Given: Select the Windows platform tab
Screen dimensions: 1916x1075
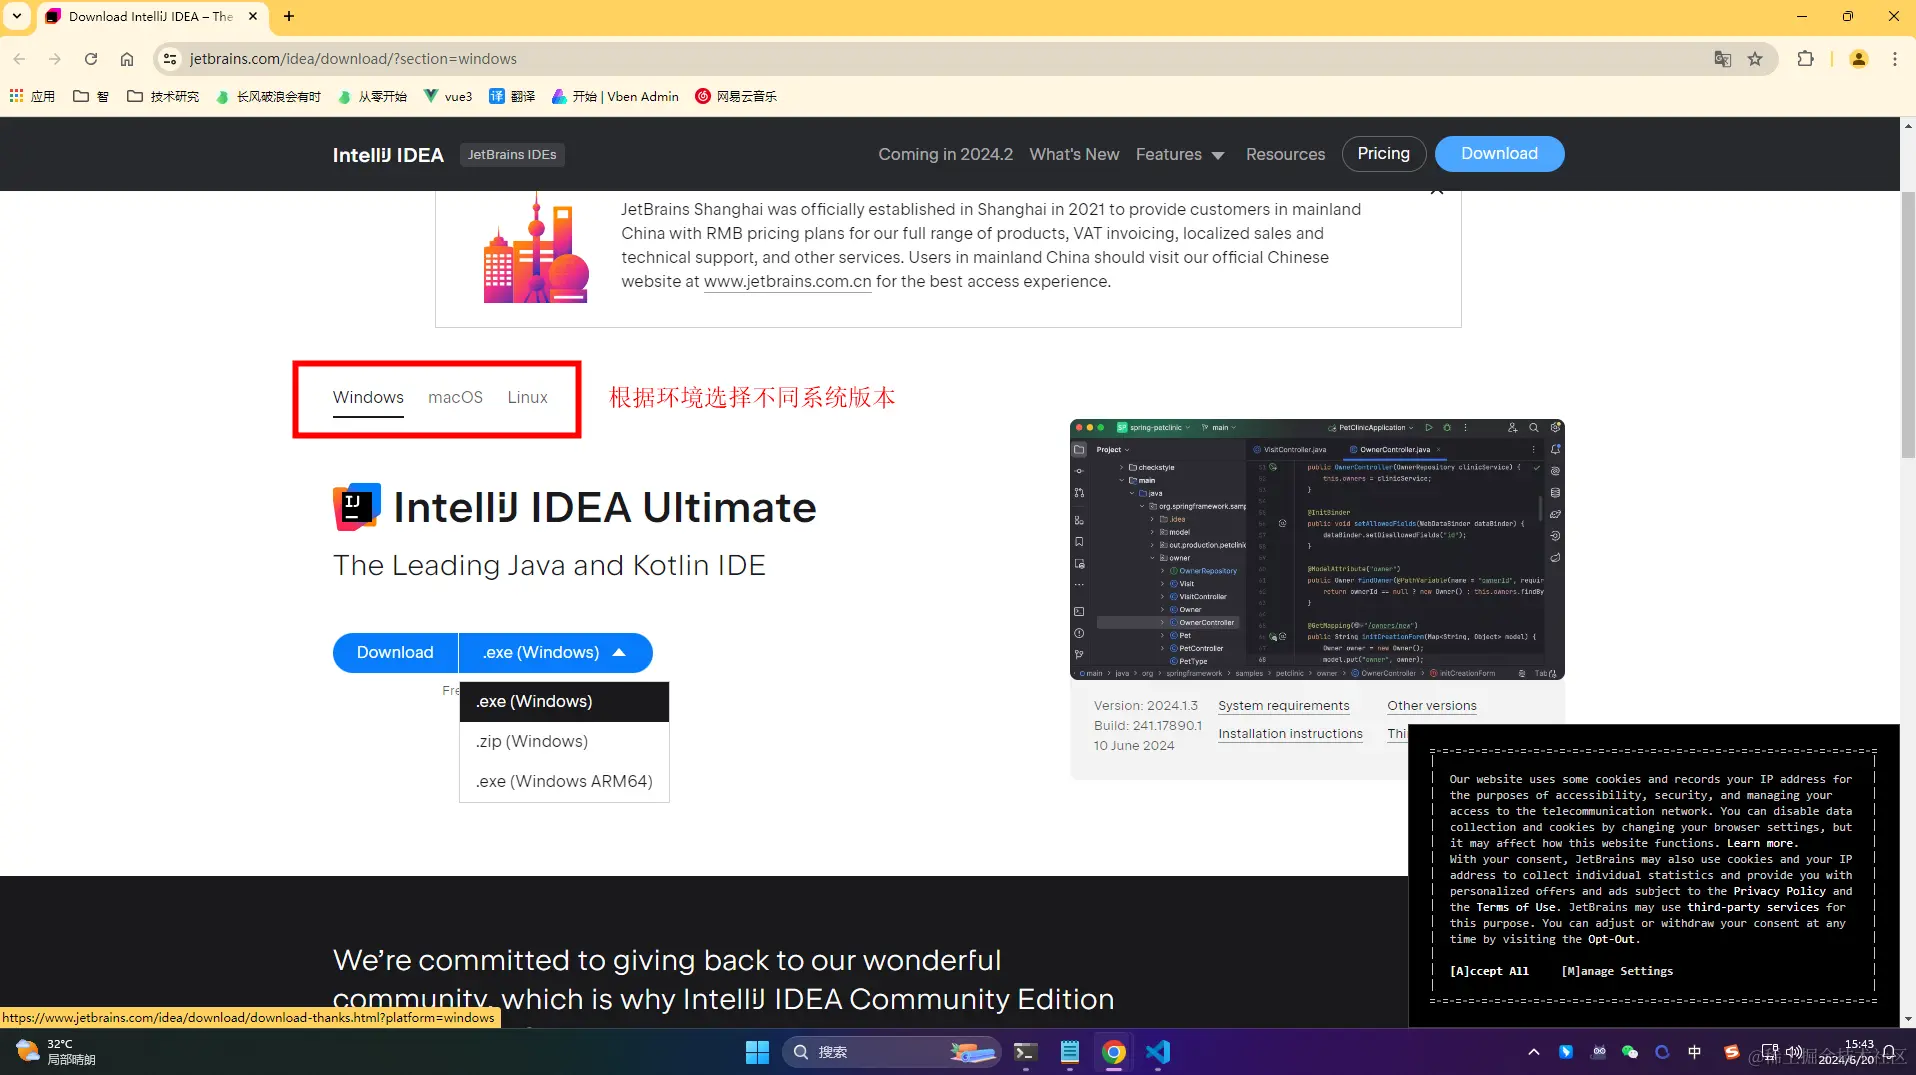Looking at the screenshot, I should [368, 397].
